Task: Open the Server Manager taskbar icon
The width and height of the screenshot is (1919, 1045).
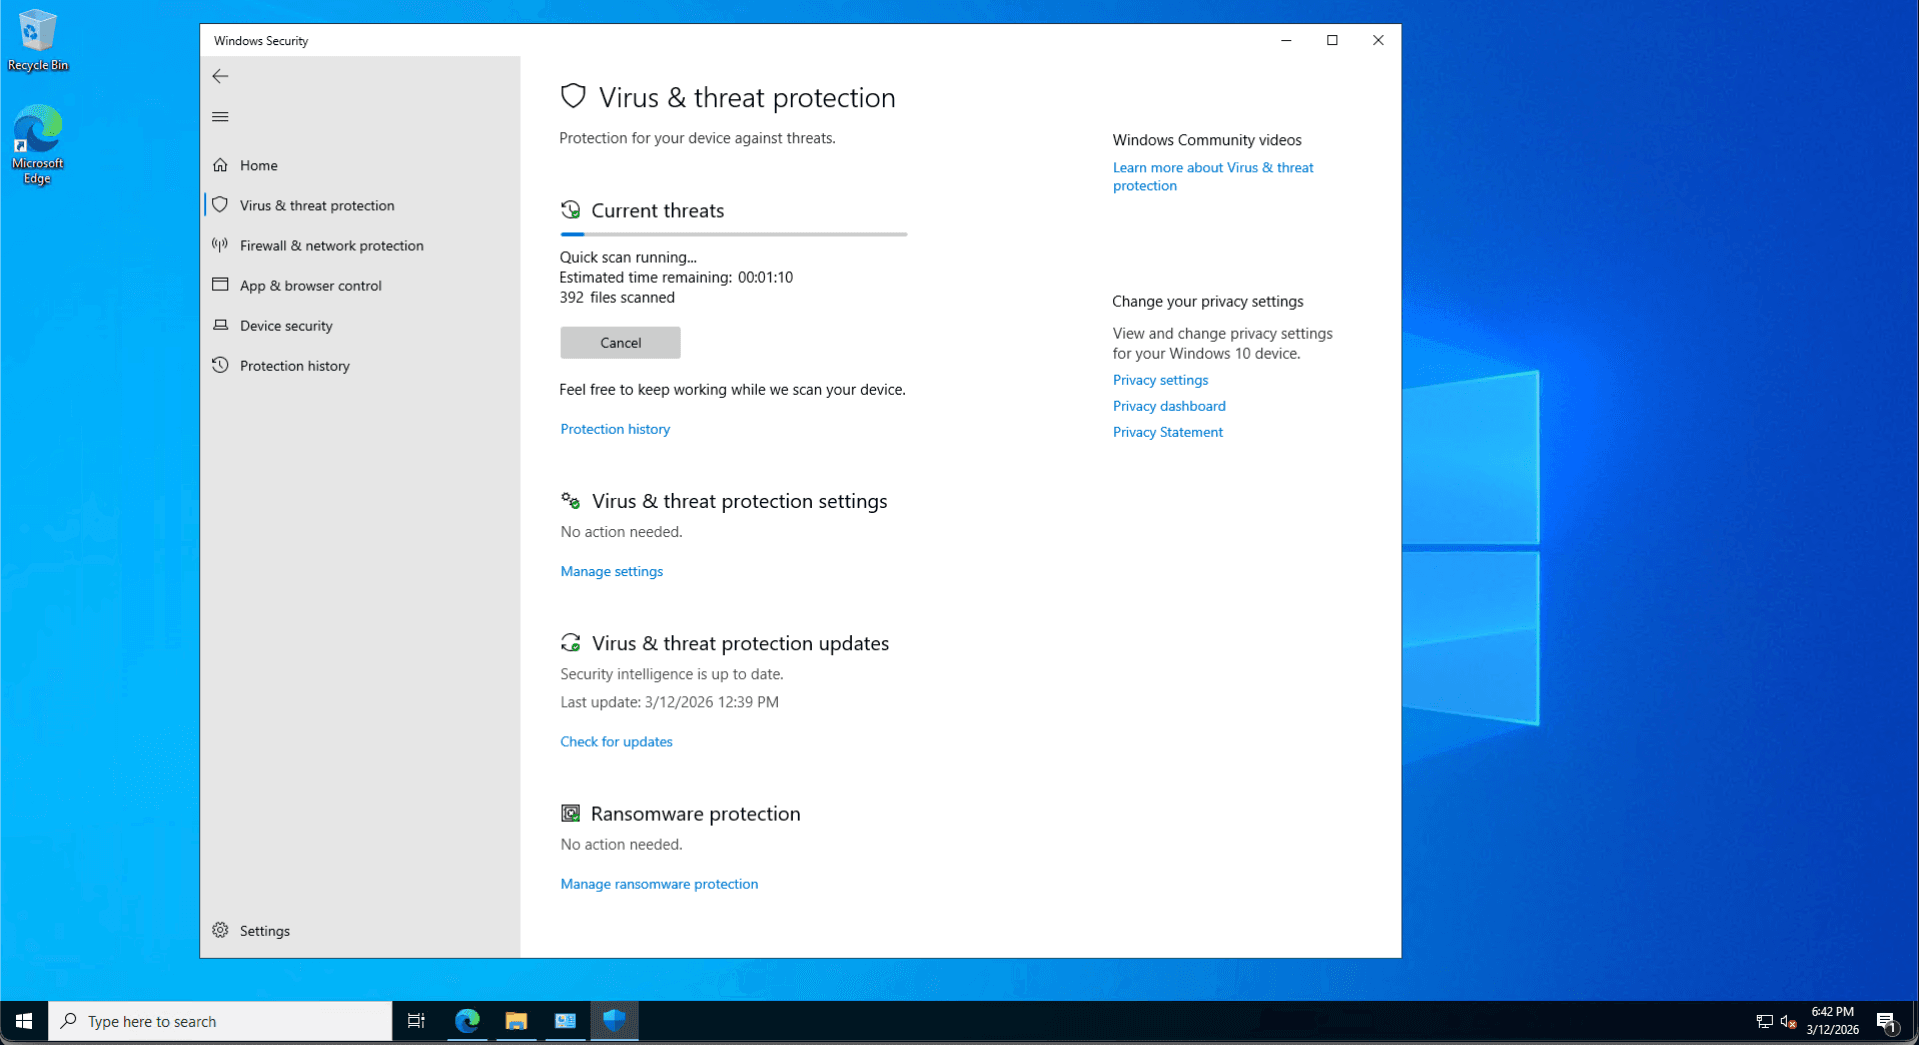Action: point(565,1021)
